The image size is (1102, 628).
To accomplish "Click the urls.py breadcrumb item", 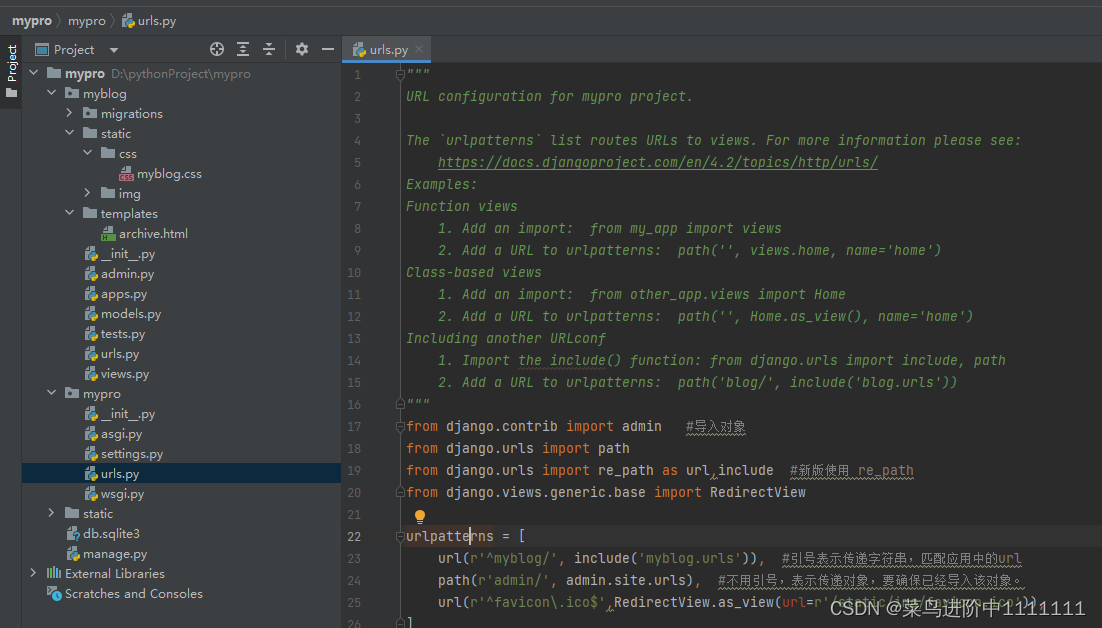I will 149,21.
